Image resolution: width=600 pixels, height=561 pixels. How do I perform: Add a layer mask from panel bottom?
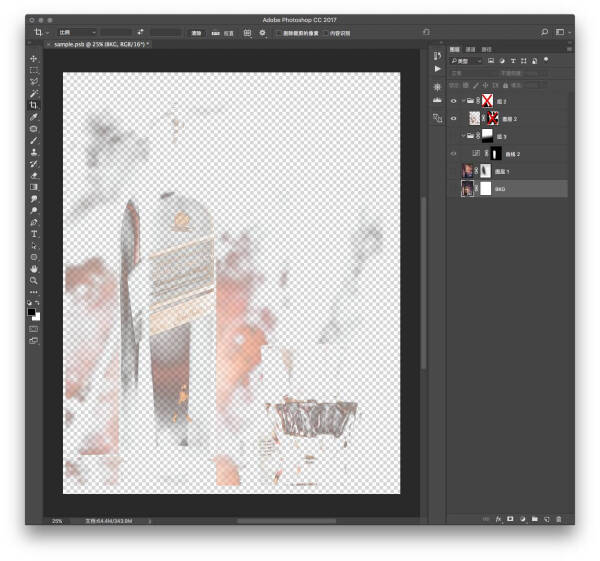pos(510,519)
